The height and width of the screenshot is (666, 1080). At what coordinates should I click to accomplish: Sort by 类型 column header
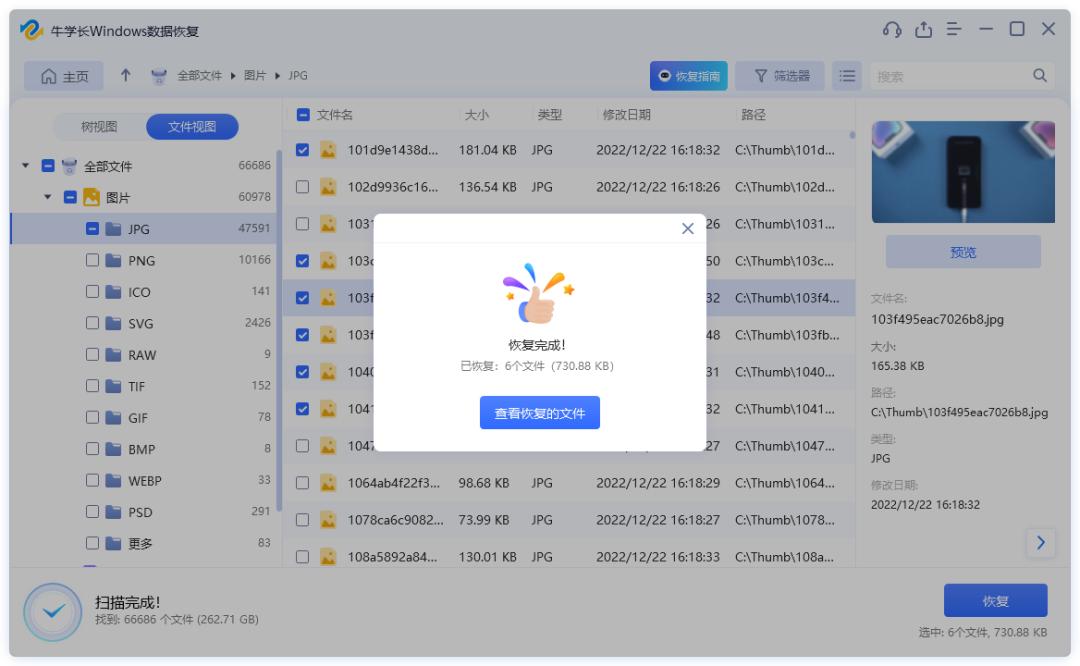point(550,114)
